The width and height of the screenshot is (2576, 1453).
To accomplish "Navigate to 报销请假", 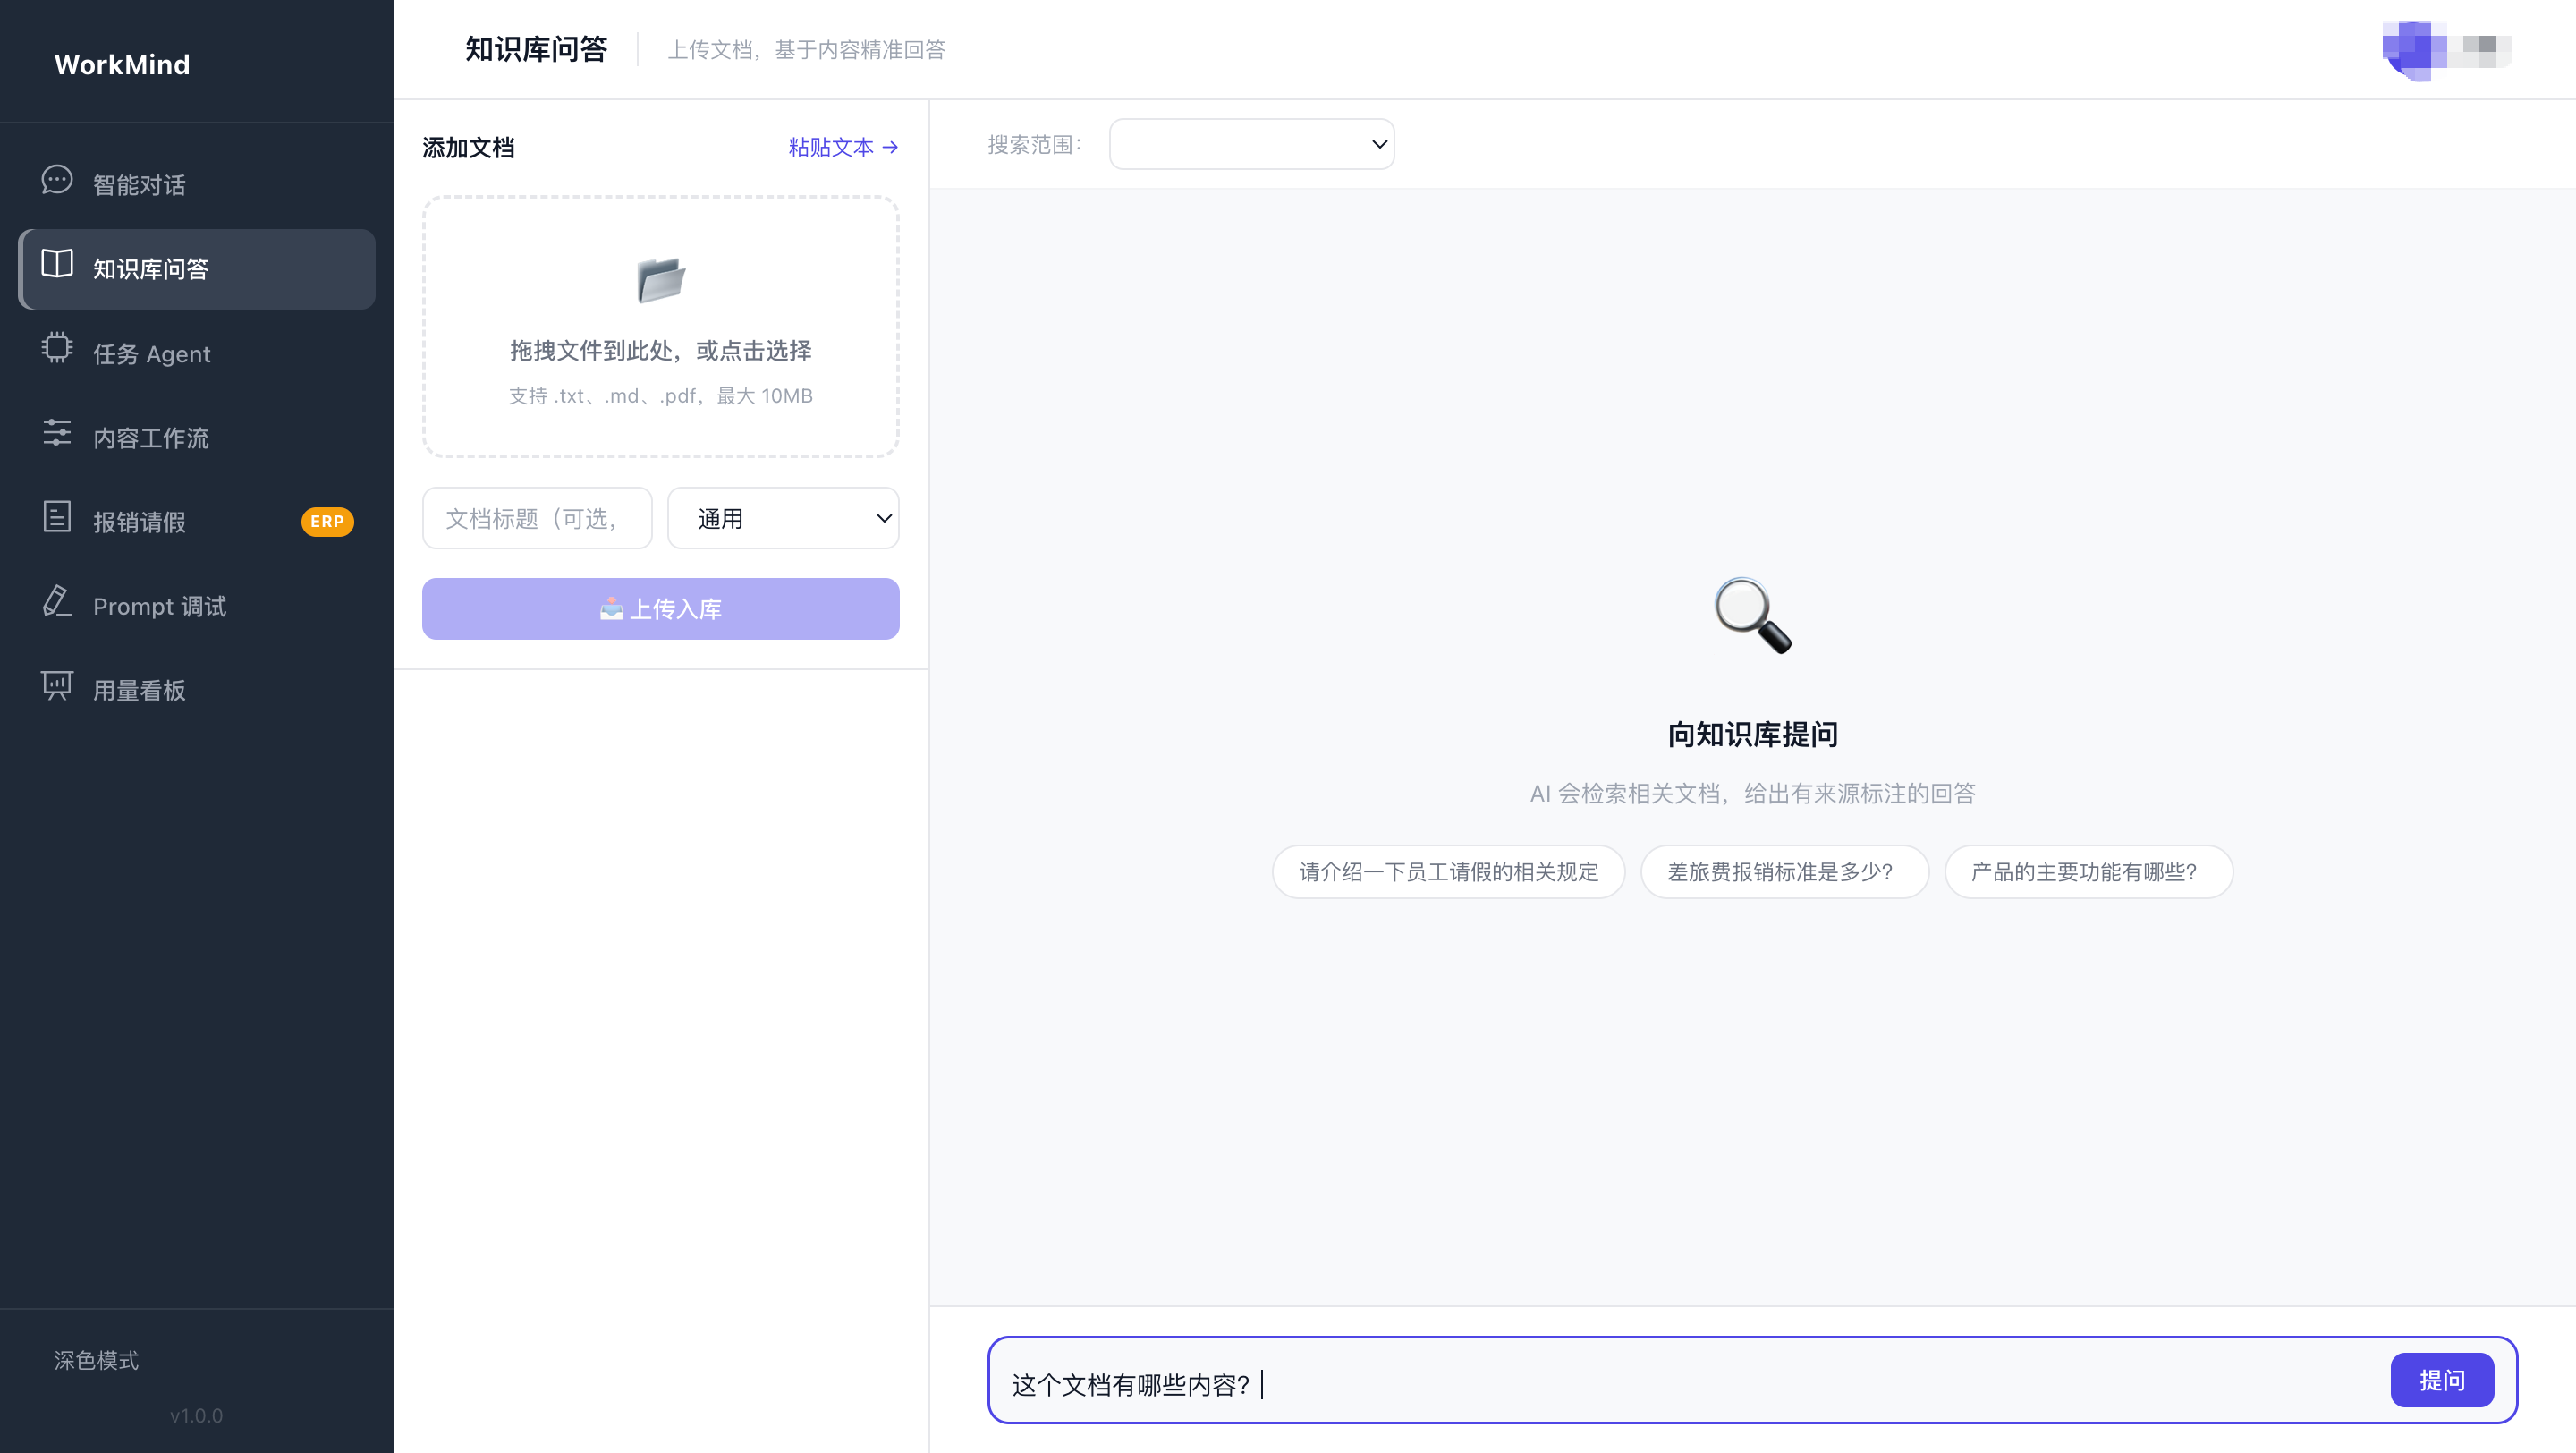I will (197, 521).
